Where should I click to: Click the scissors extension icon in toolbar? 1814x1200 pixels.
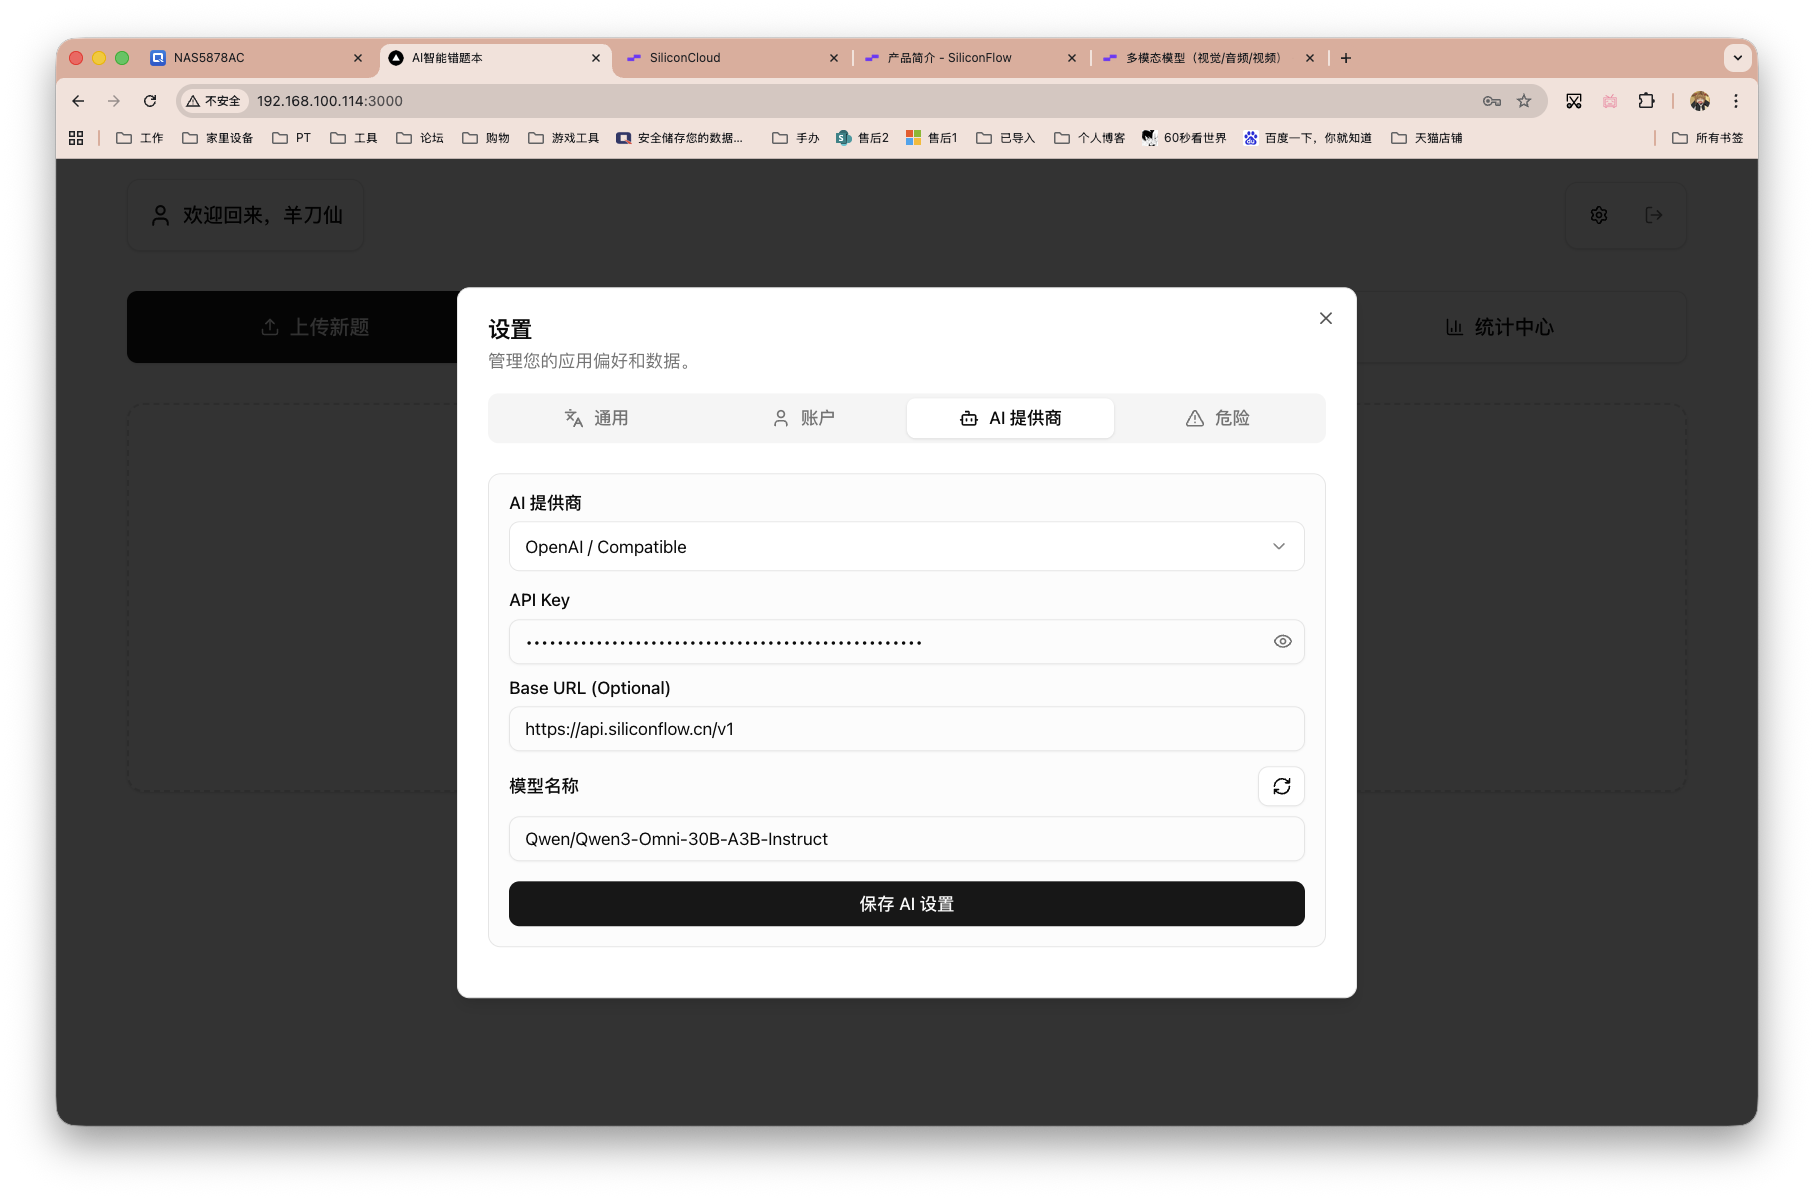(1573, 101)
